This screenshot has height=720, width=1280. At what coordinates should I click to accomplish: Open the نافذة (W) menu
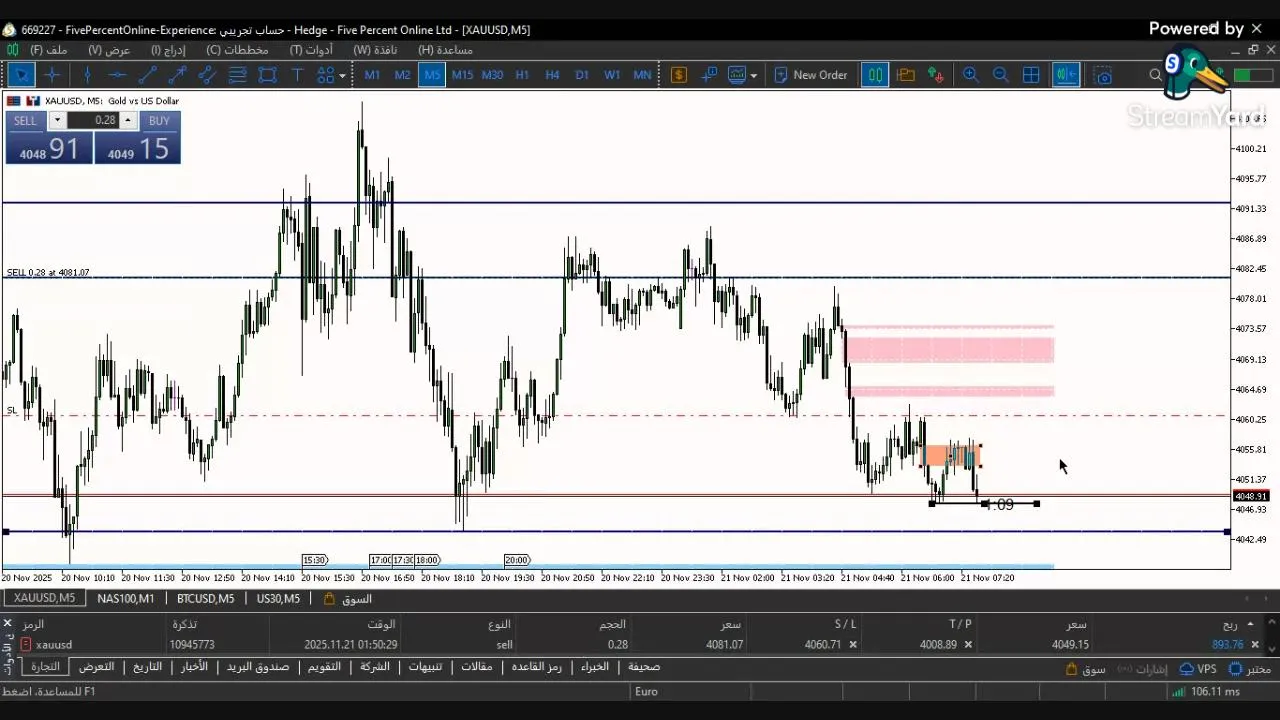[375, 50]
